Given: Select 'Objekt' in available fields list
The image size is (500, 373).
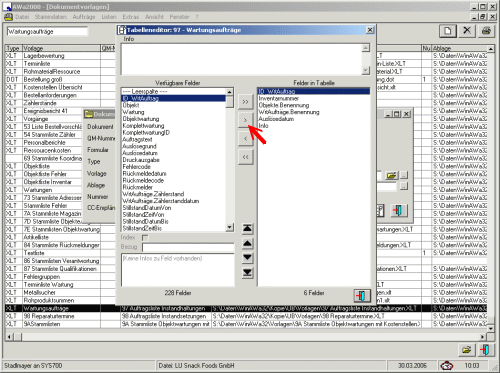Looking at the screenshot, I should point(173,105).
